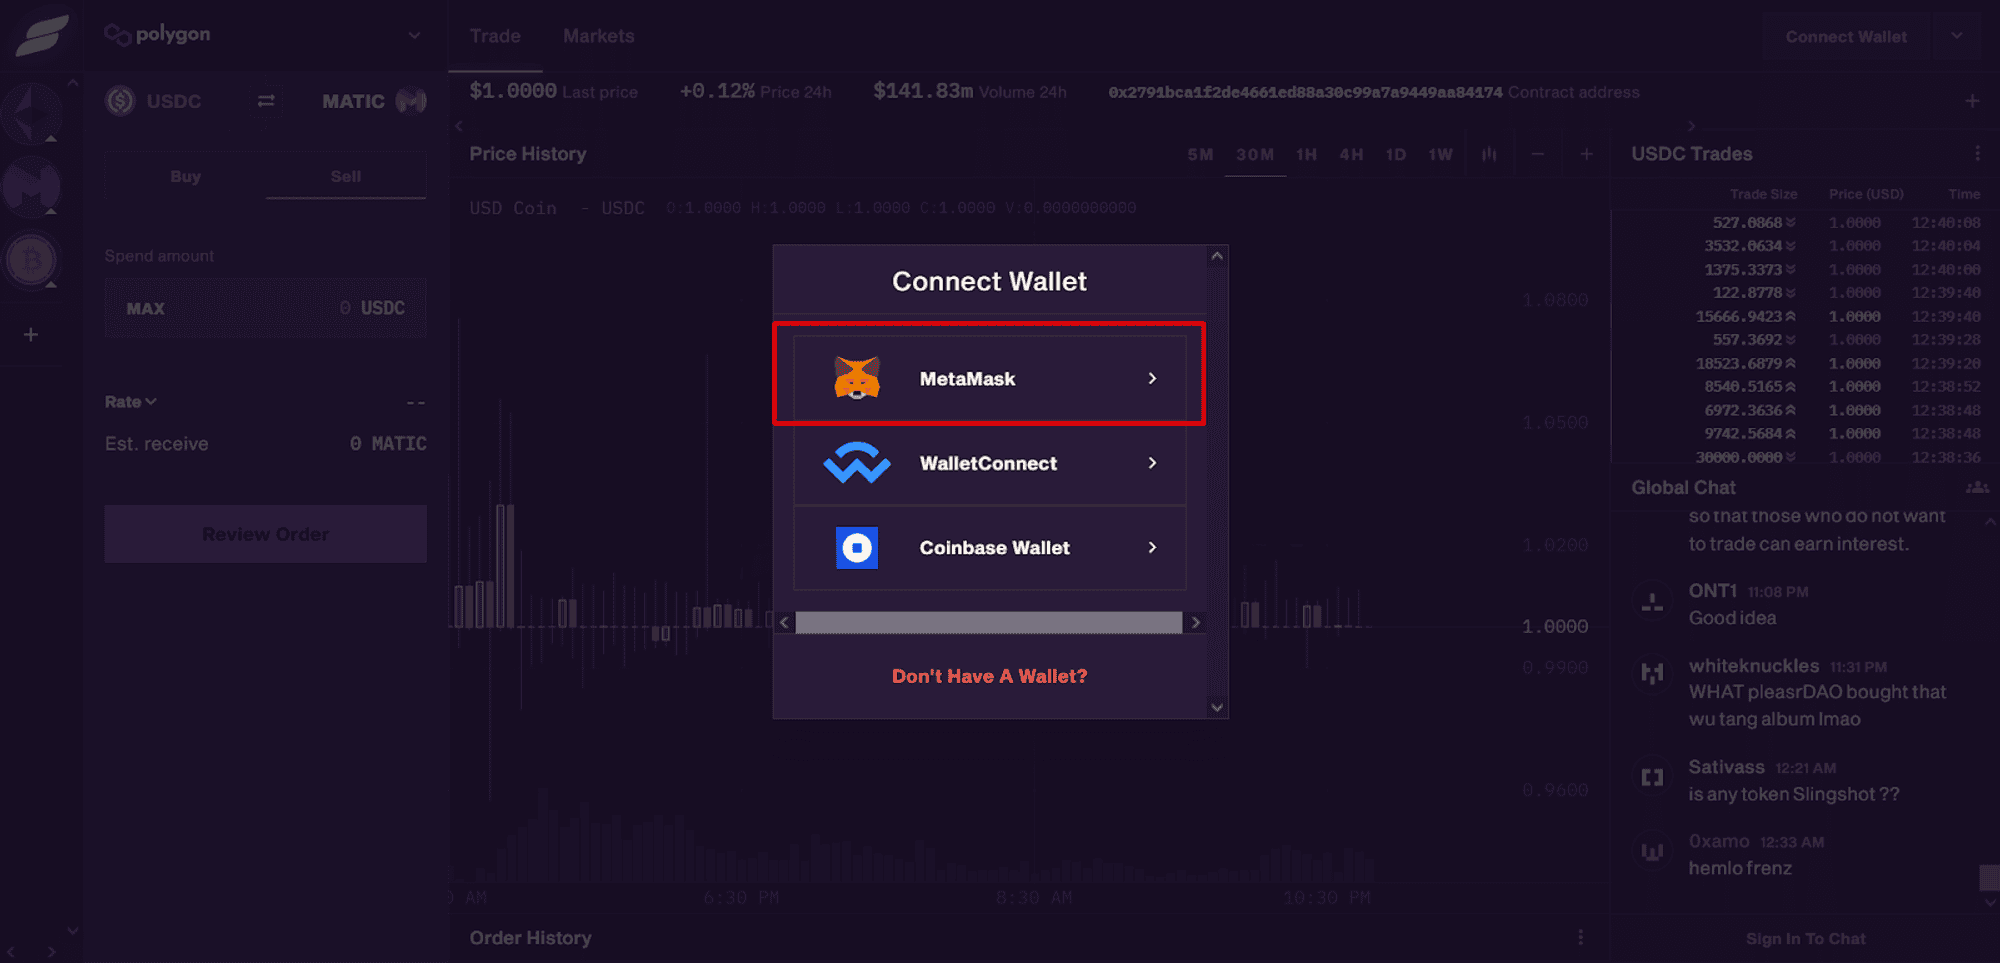The width and height of the screenshot is (2000, 963).
Task: Click the Coinbase Wallet row chevron arrow
Action: 1152,548
